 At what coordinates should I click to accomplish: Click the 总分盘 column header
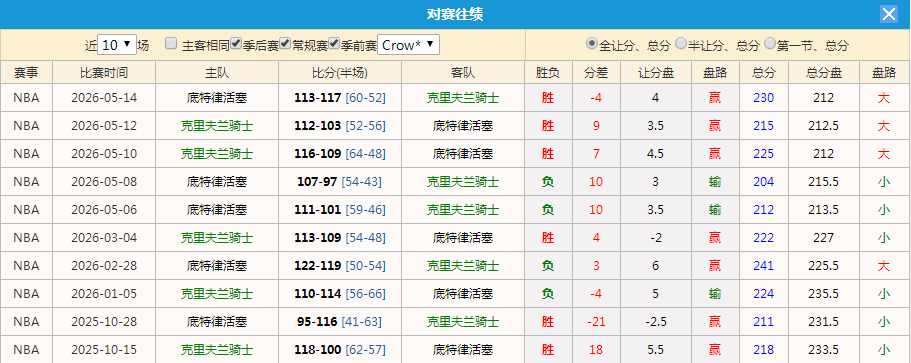coord(824,73)
